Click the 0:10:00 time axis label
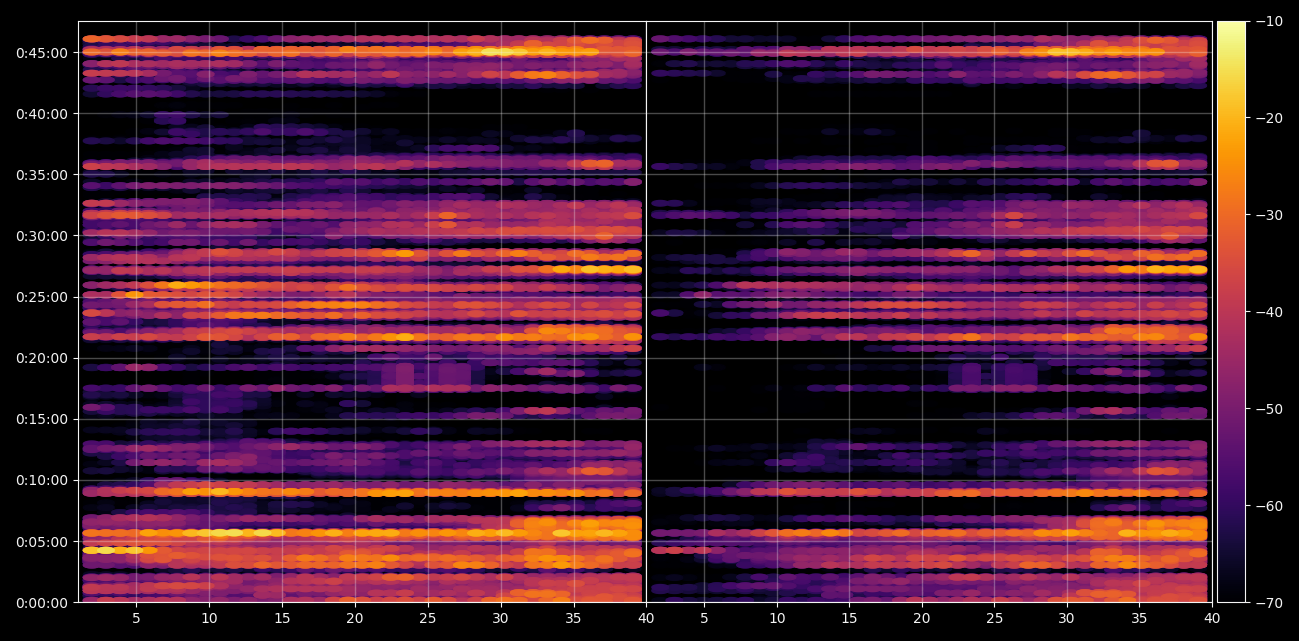 coord(42,480)
